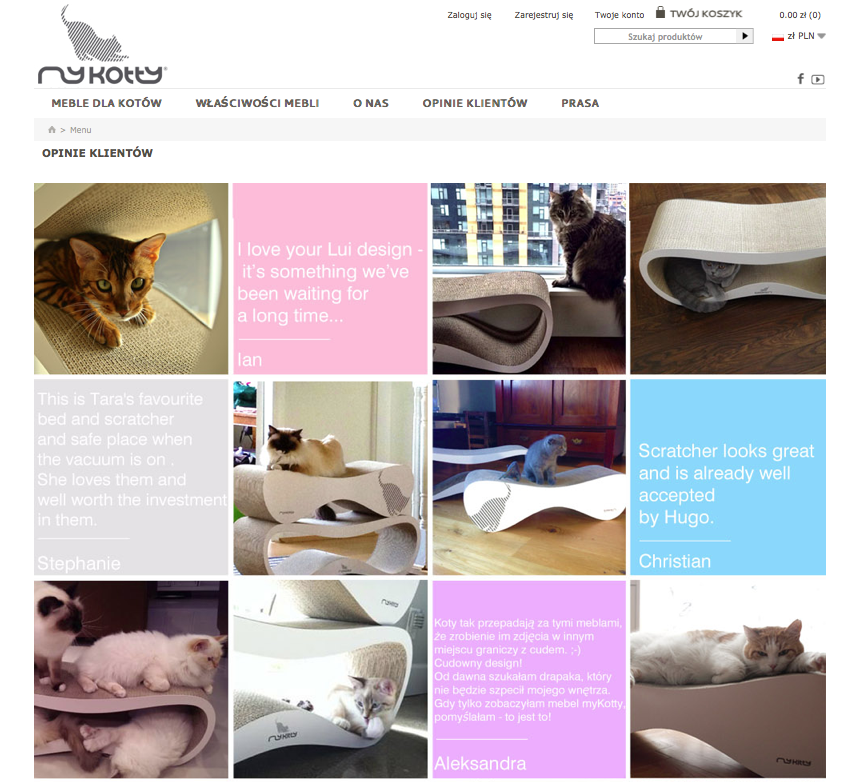This screenshot has height=782, width=864.
Task: Click the Zarejestruj się link
Action: [x=544, y=15]
